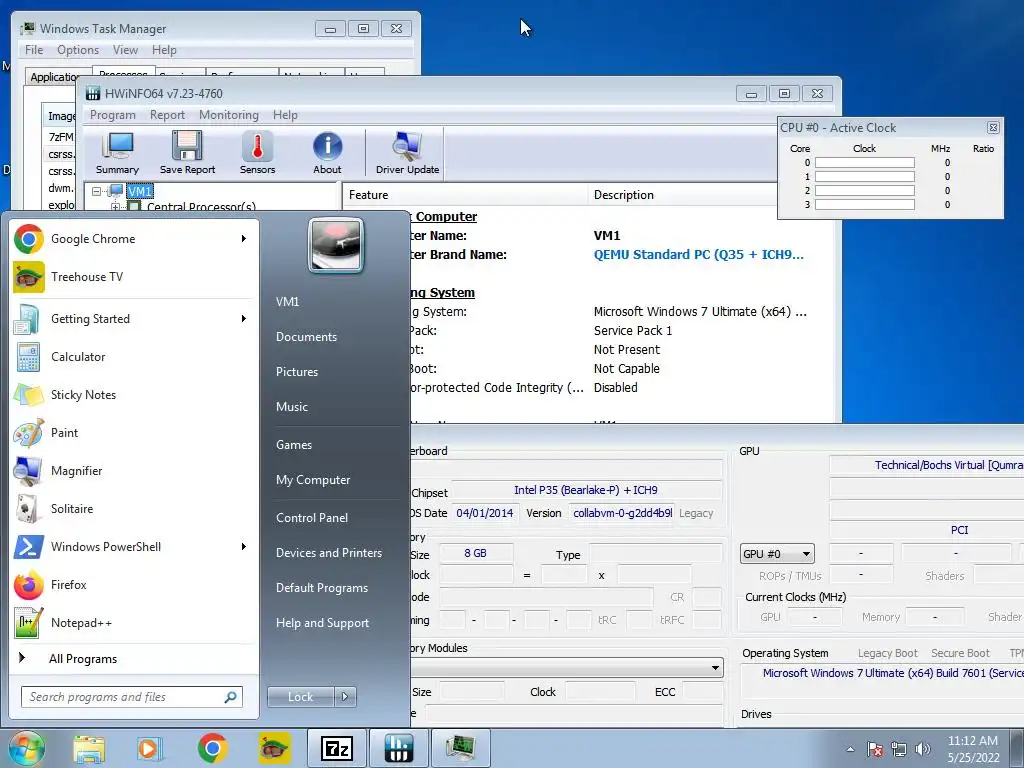This screenshot has width=1024, height=768.
Task: Open Task Manager File menu
Action: click(34, 50)
